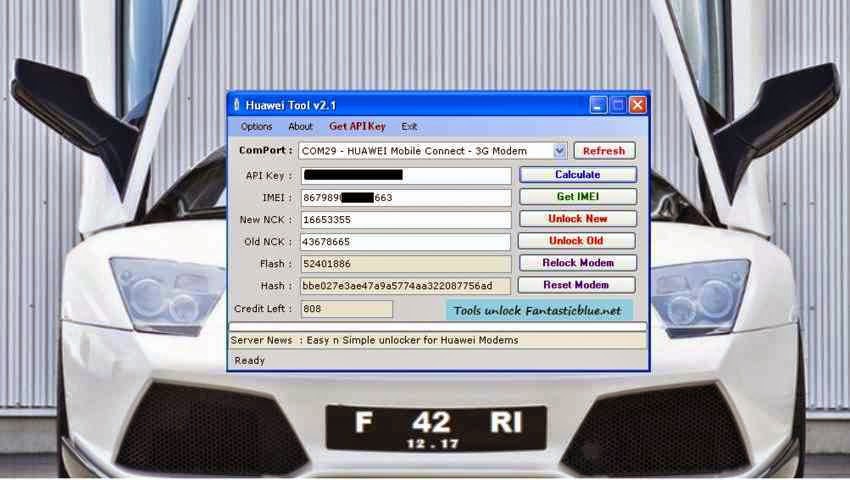850x480 pixels.
Task: Click the Credit Left label
Action: click(x=263, y=309)
